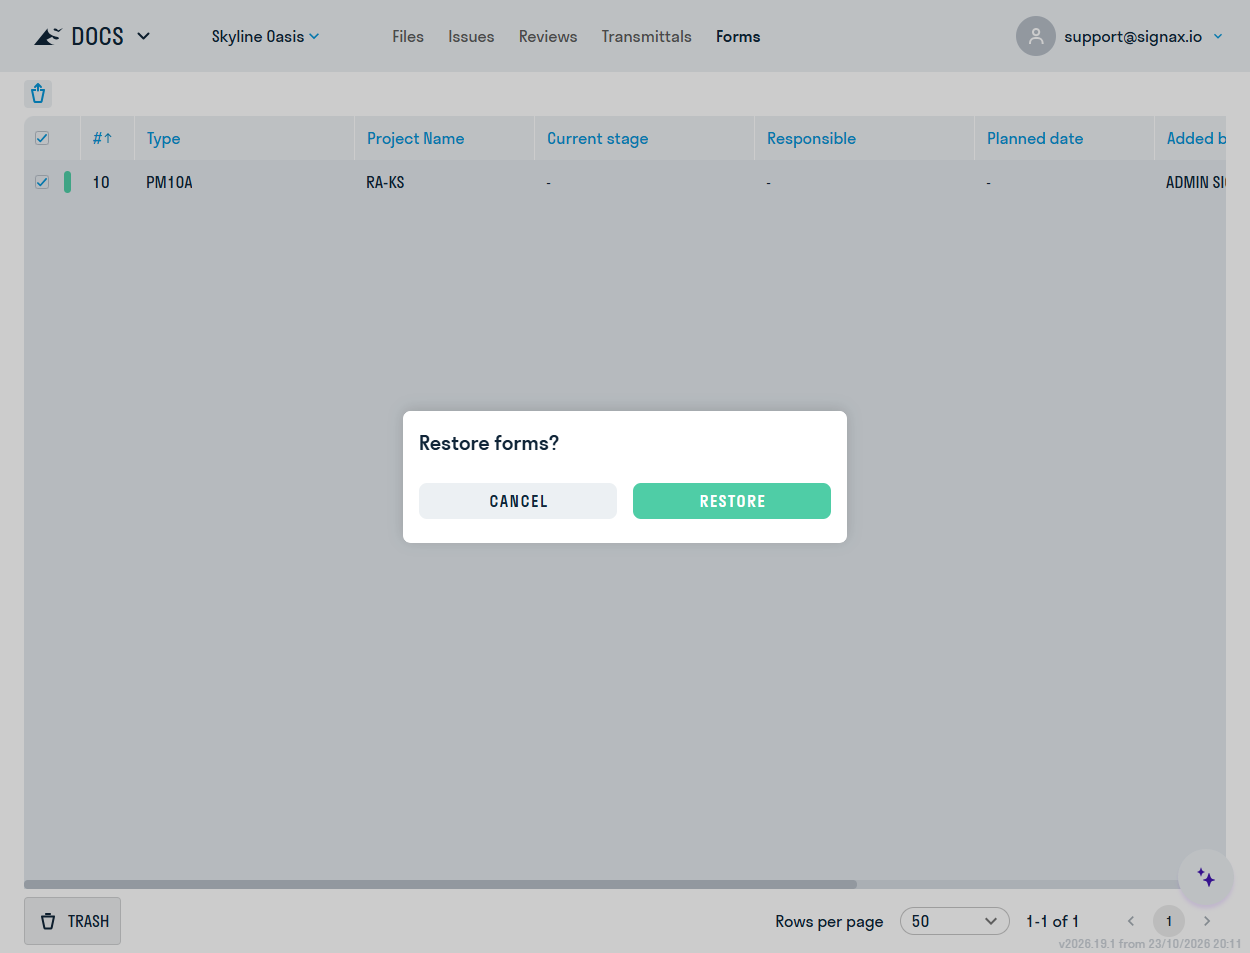Switch to the Files tab
1250x953 pixels.
pos(408,36)
